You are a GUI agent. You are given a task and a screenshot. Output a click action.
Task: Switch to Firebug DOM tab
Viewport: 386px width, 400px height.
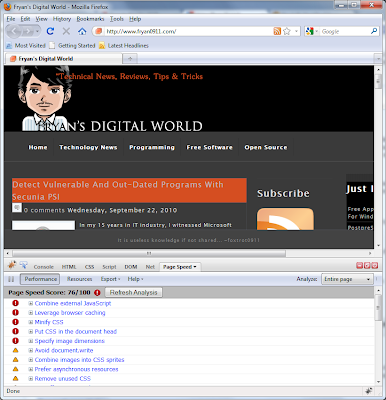(131, 267)
